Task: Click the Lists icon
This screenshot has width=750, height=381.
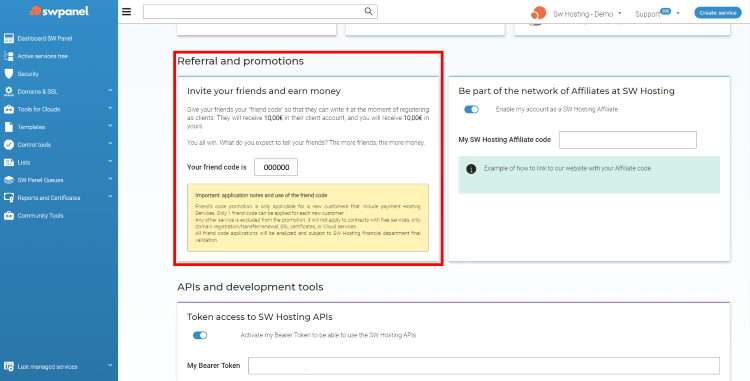Action: pyautogui.click(x=9, y=163)
